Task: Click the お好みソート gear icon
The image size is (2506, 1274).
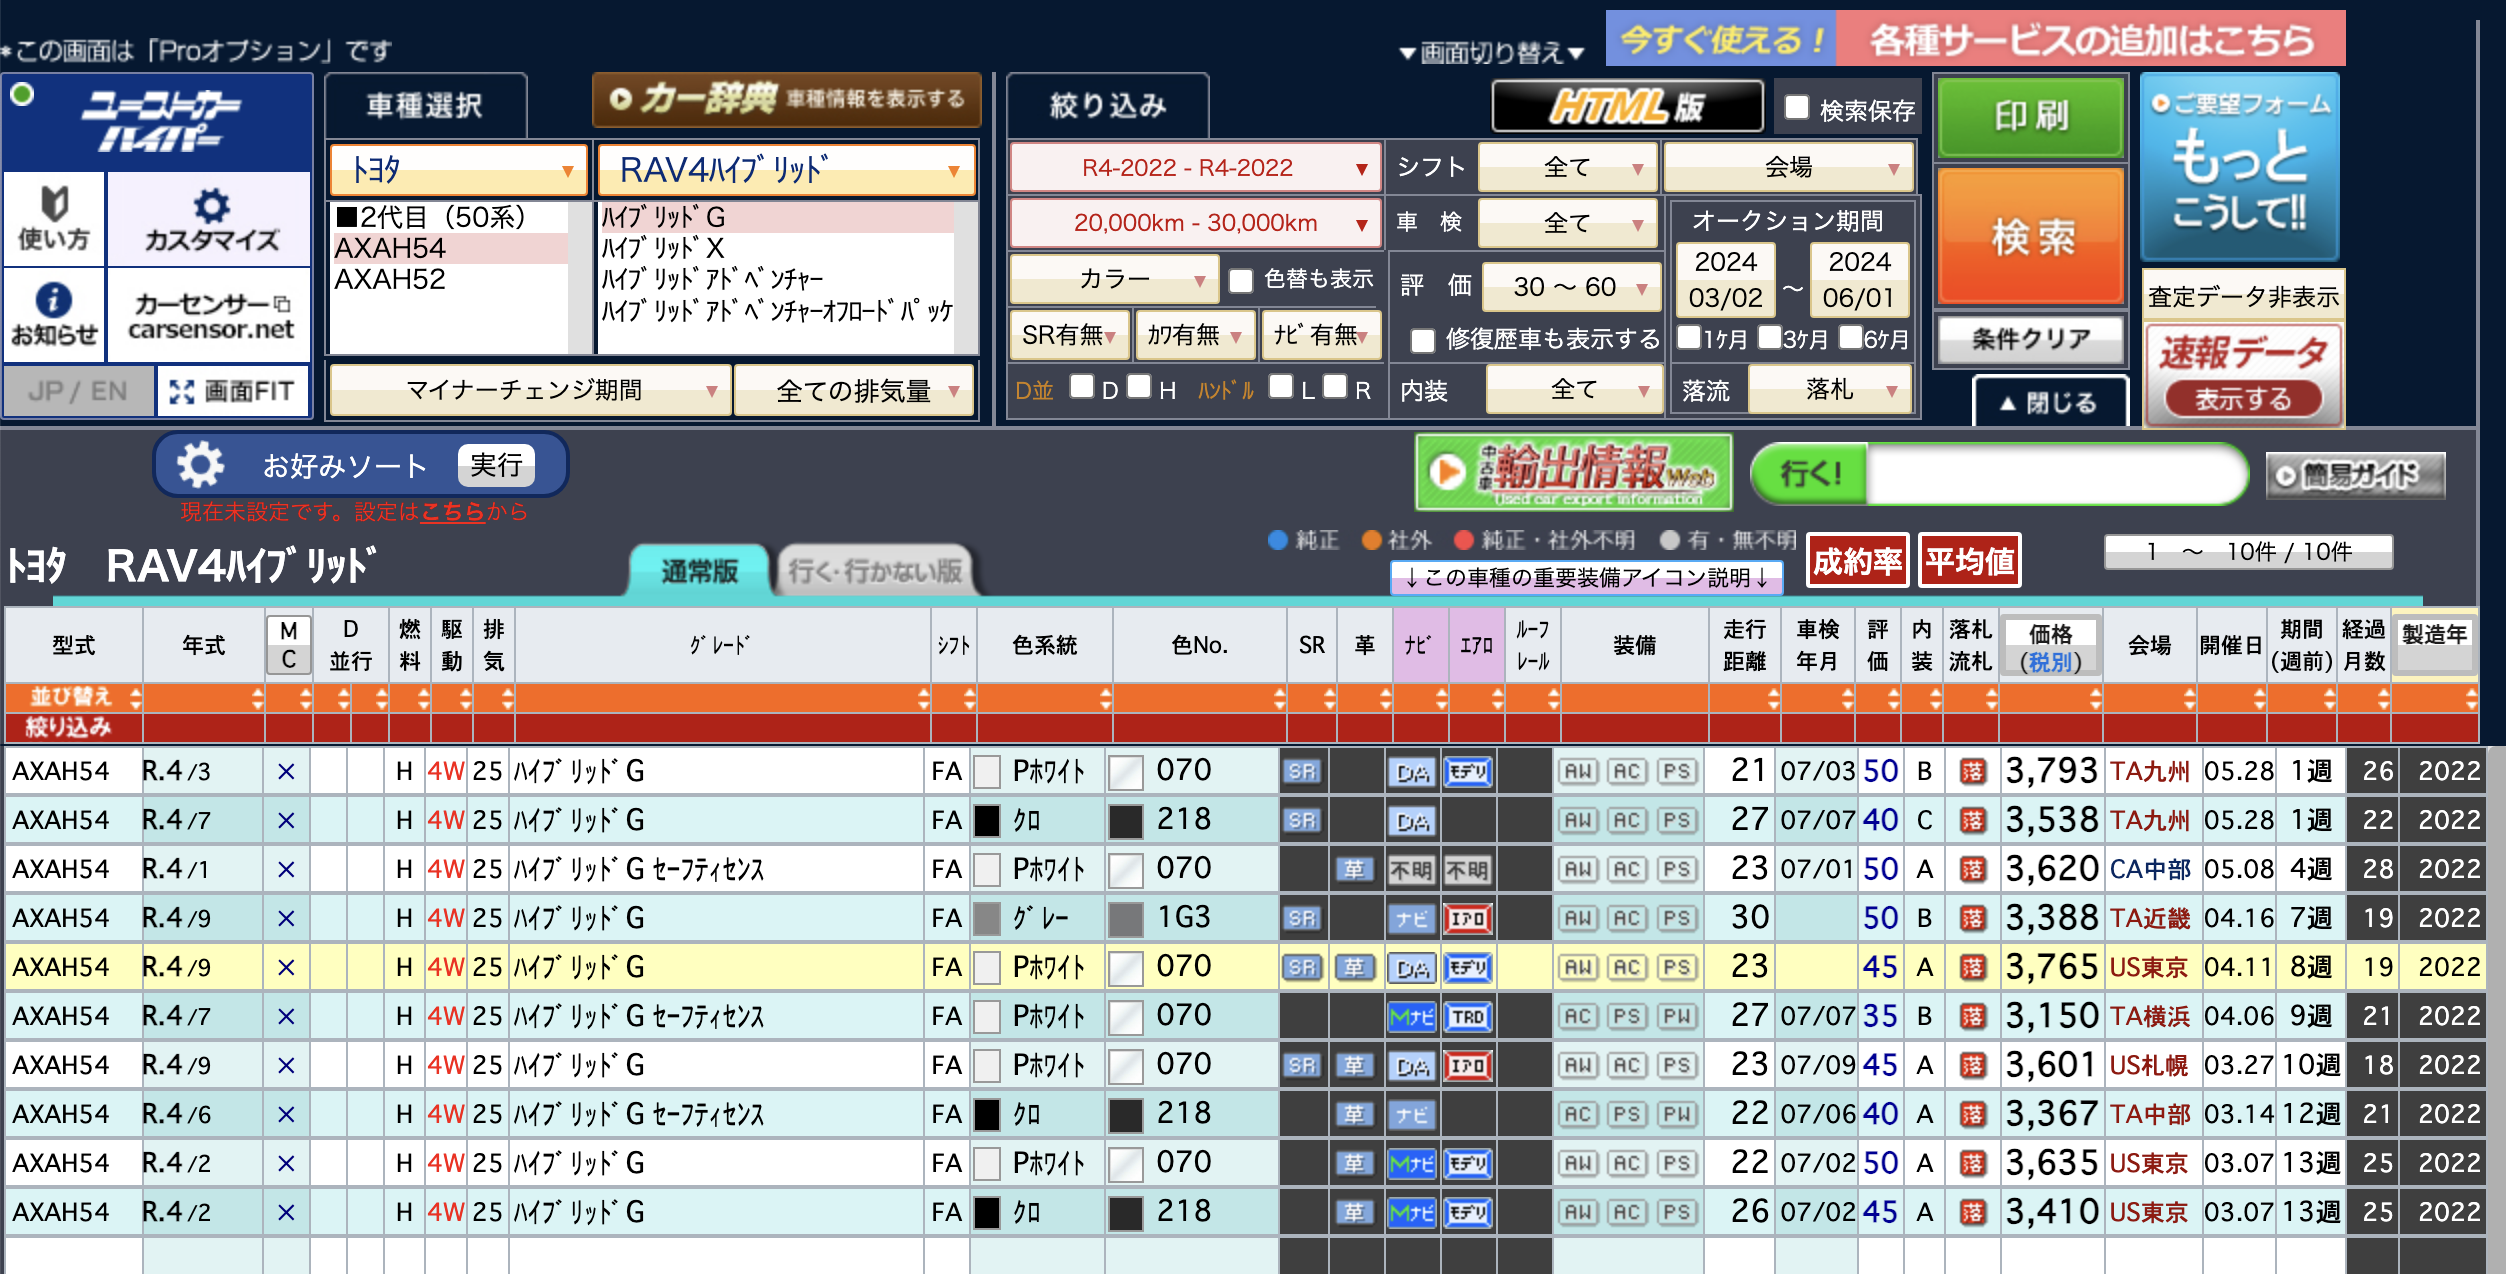Action: tap(201, 465)
